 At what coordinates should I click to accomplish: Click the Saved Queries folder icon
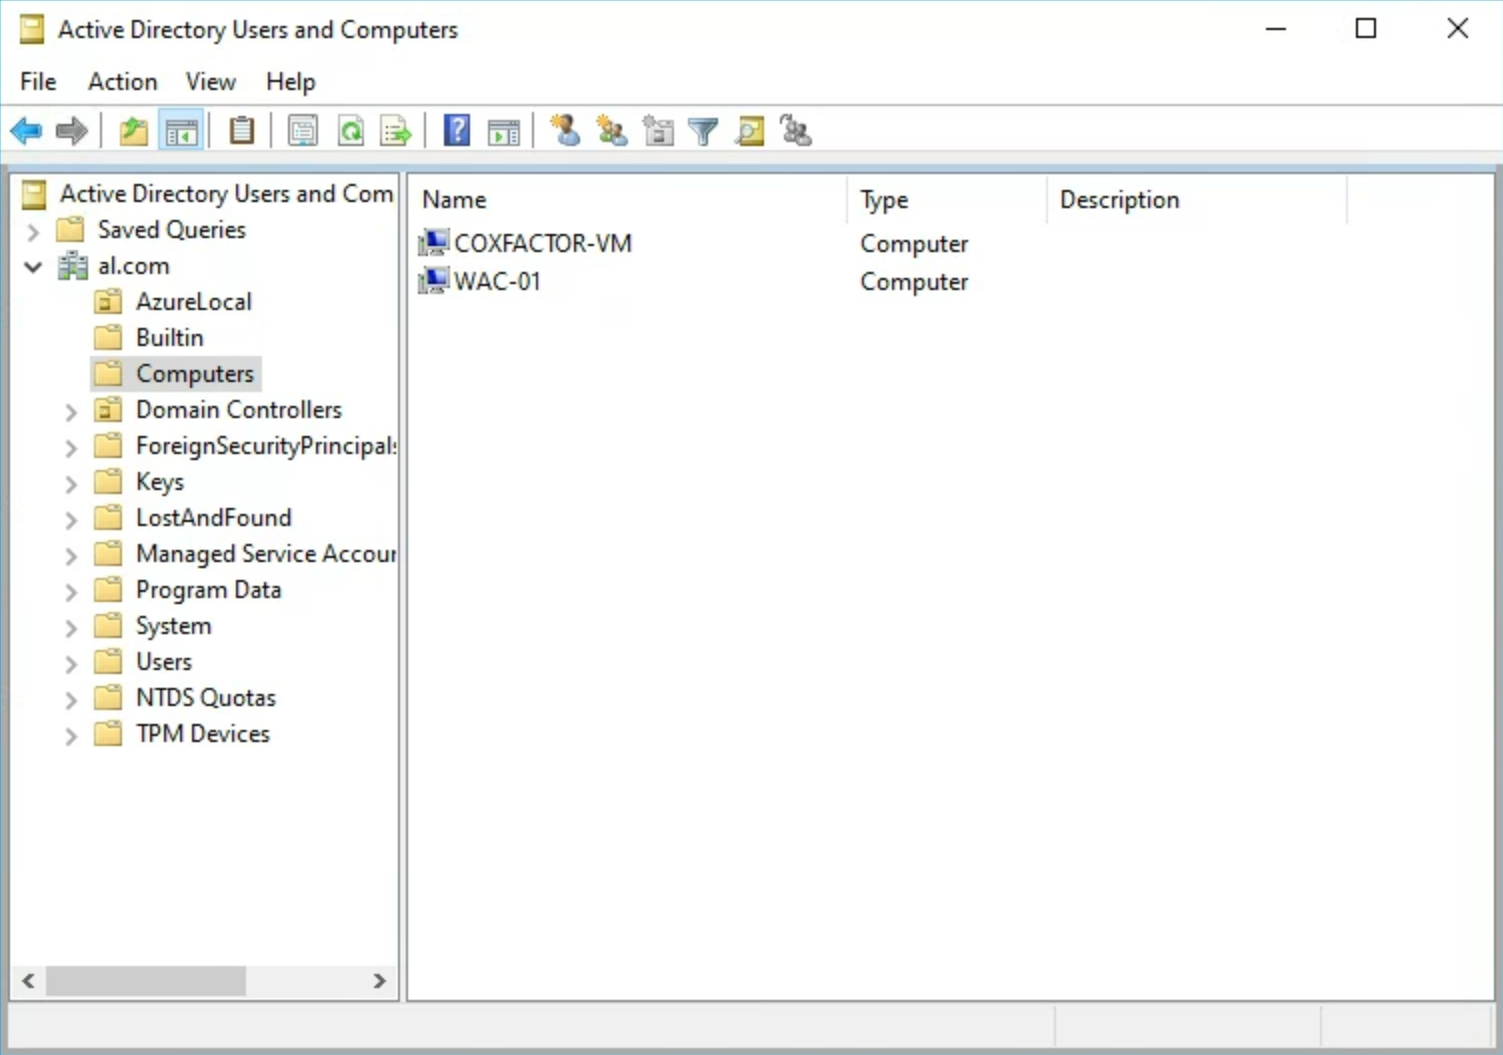tap(70, 230)
